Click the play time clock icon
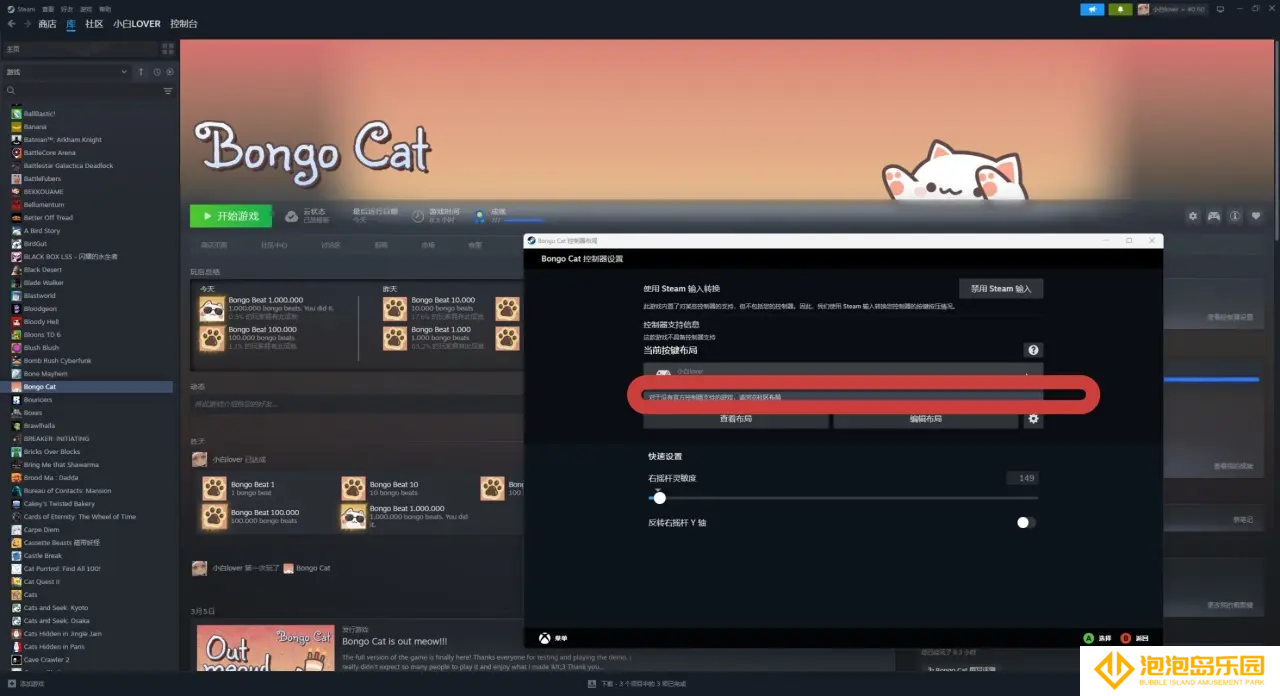The width and height of the screenshot is (1280, 696). point(417,215)
